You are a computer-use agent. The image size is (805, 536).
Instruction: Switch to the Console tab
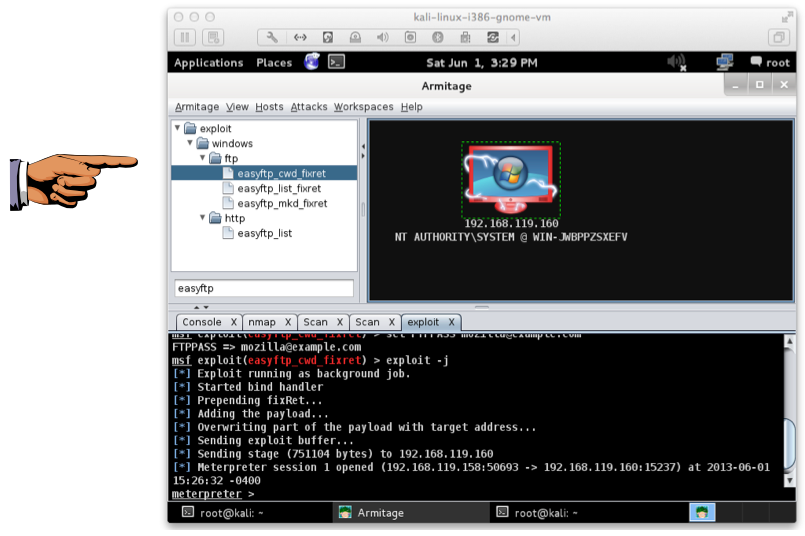(202, 322)
